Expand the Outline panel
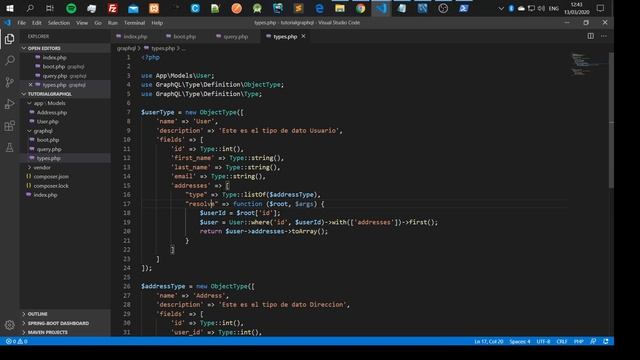Screen dimensions: 640x360 tap(38, 314)
